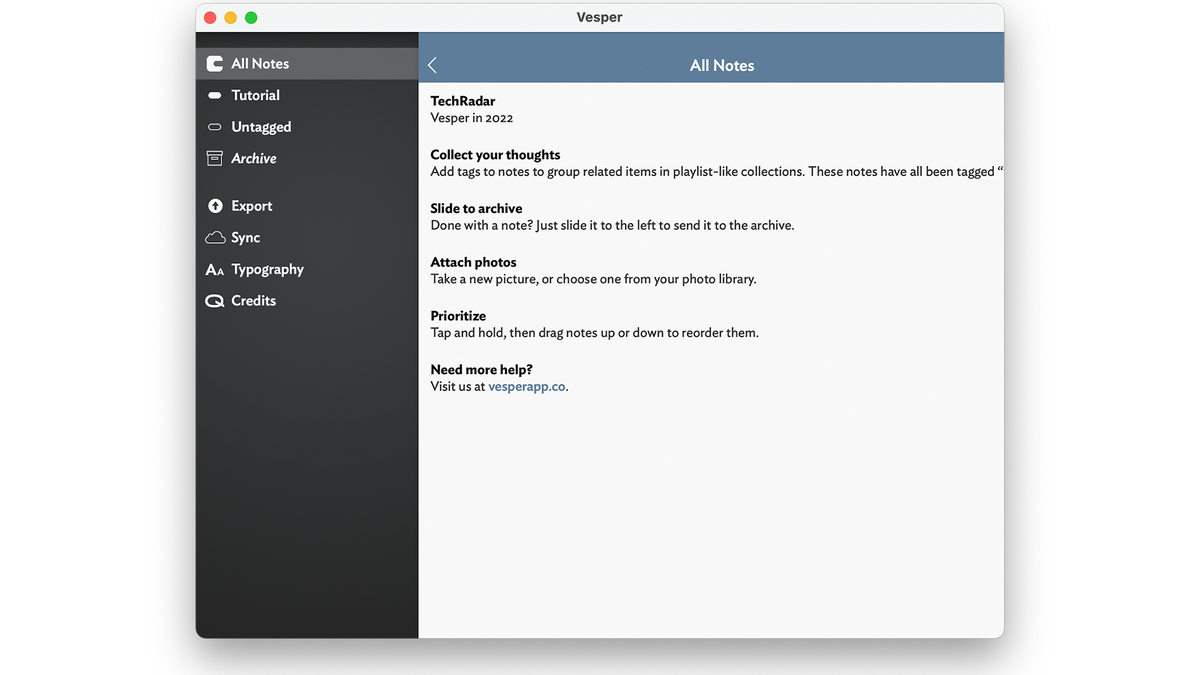The height and width of the screenshot is (675, 1200).
Task: Click the green fullscreen window button
Action: click(251, 18)
